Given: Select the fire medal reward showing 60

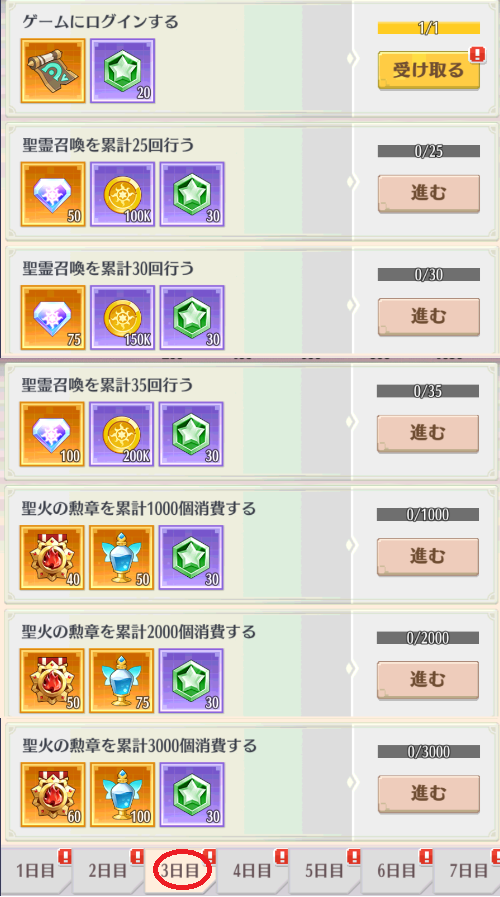Looking at the screenshot, I should tap(53, 795).
